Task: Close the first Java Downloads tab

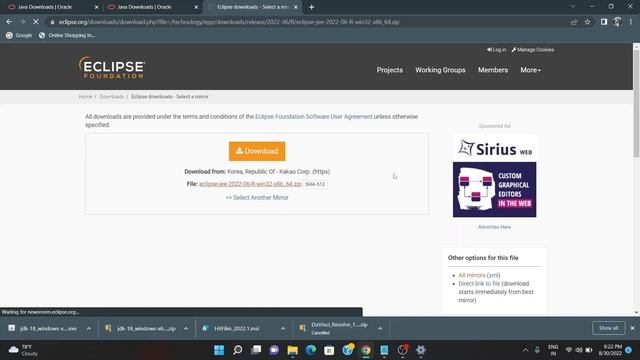Action: click(x=96, y=7)
